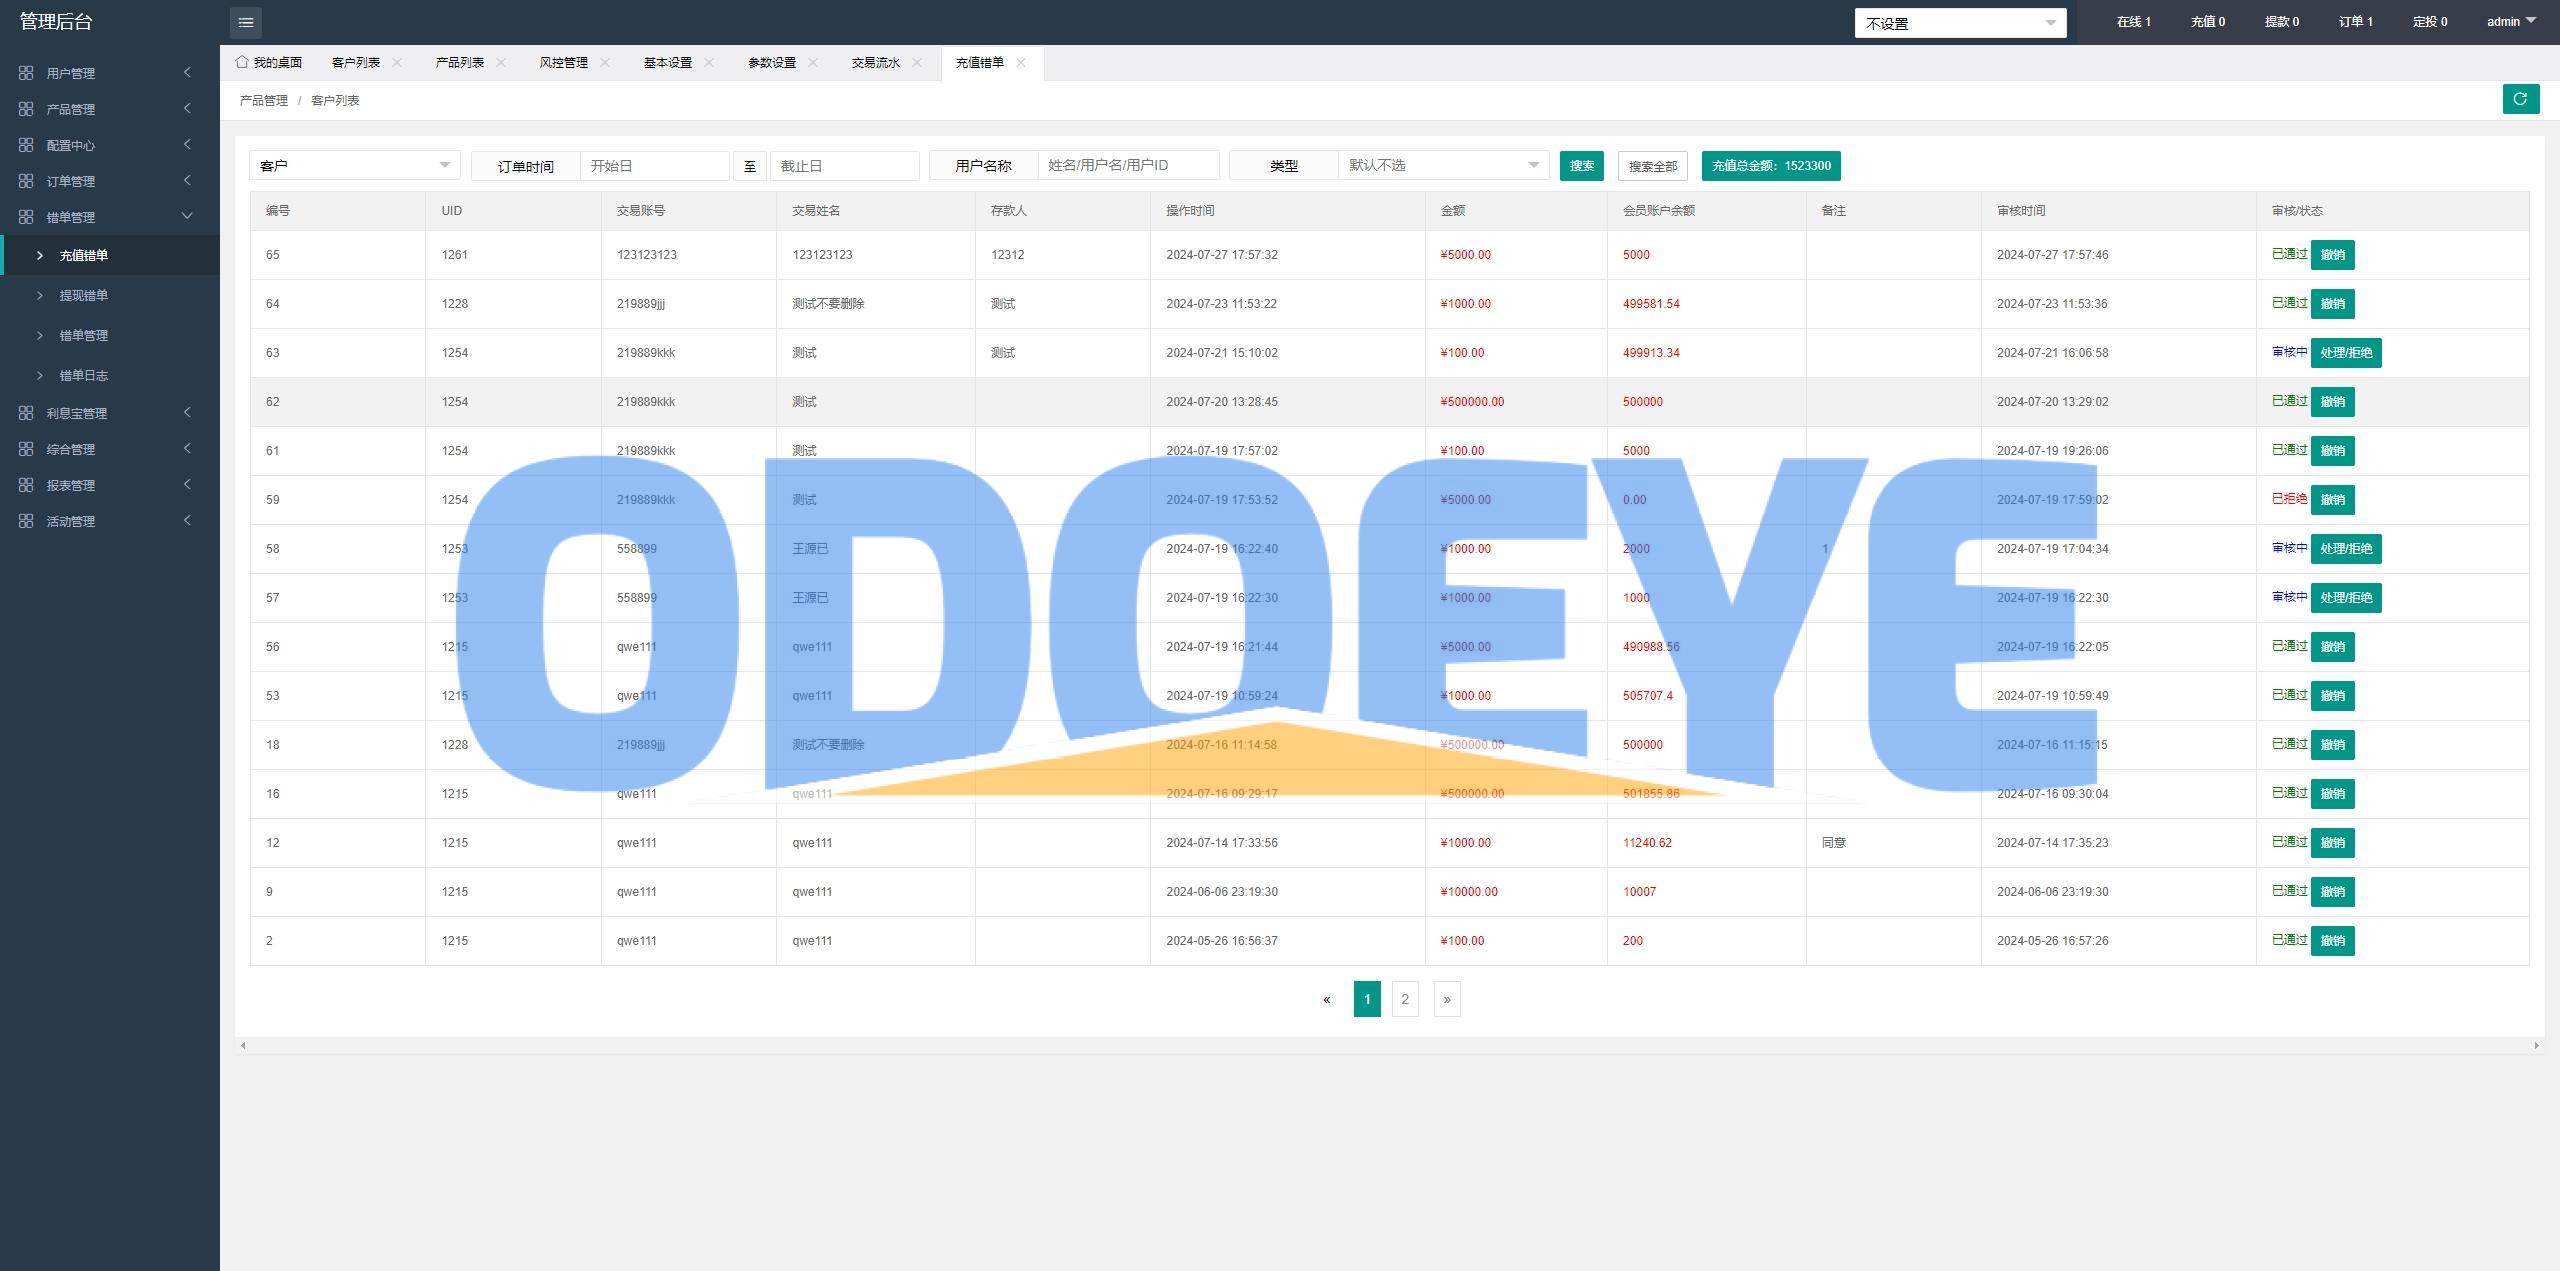Switch to 交易流水 tab
Viewport: 2560px width, 1271px height.
[876, 62]
